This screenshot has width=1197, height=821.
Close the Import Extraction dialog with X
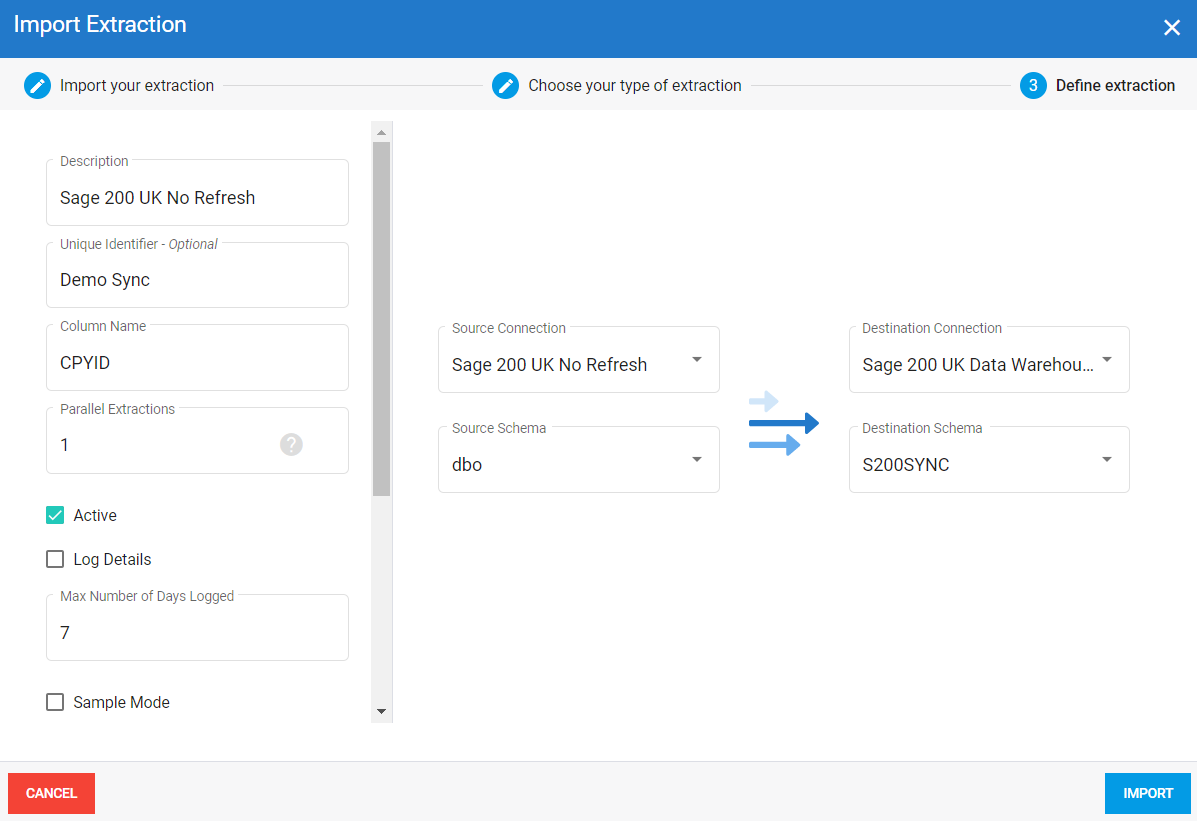[x=1172, y=28]
